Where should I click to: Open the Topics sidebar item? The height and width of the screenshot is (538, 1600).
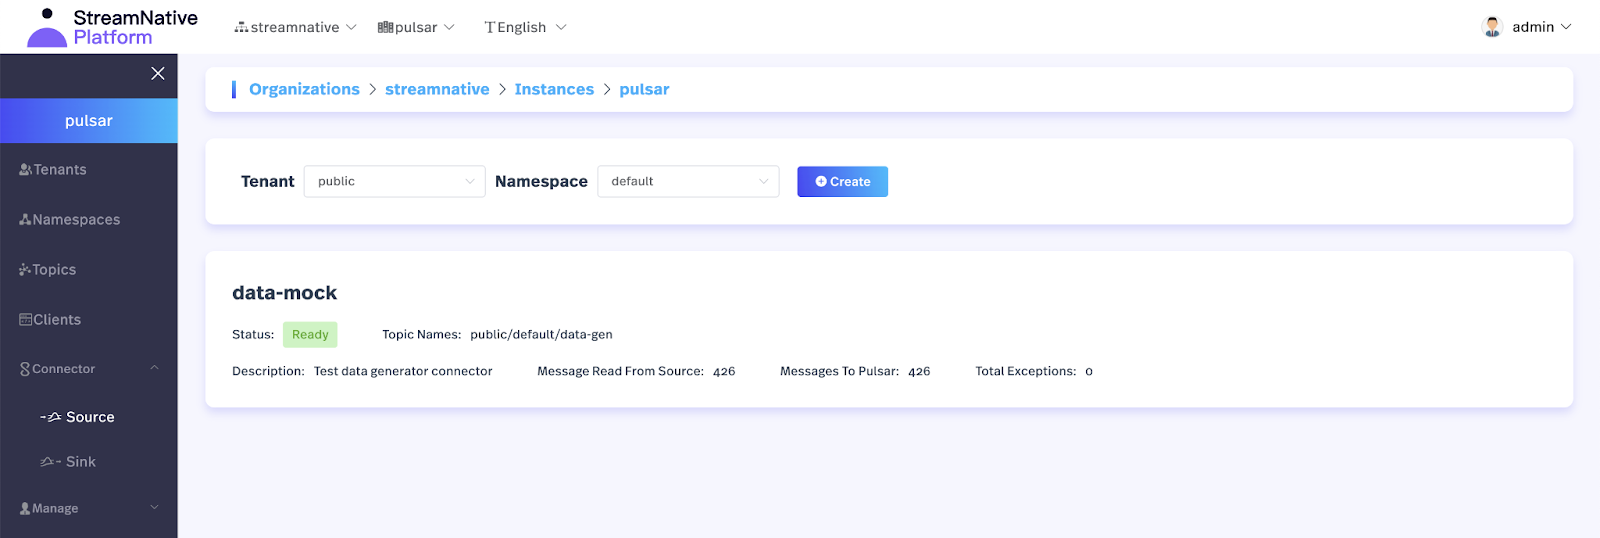click(x=54, y=270)
